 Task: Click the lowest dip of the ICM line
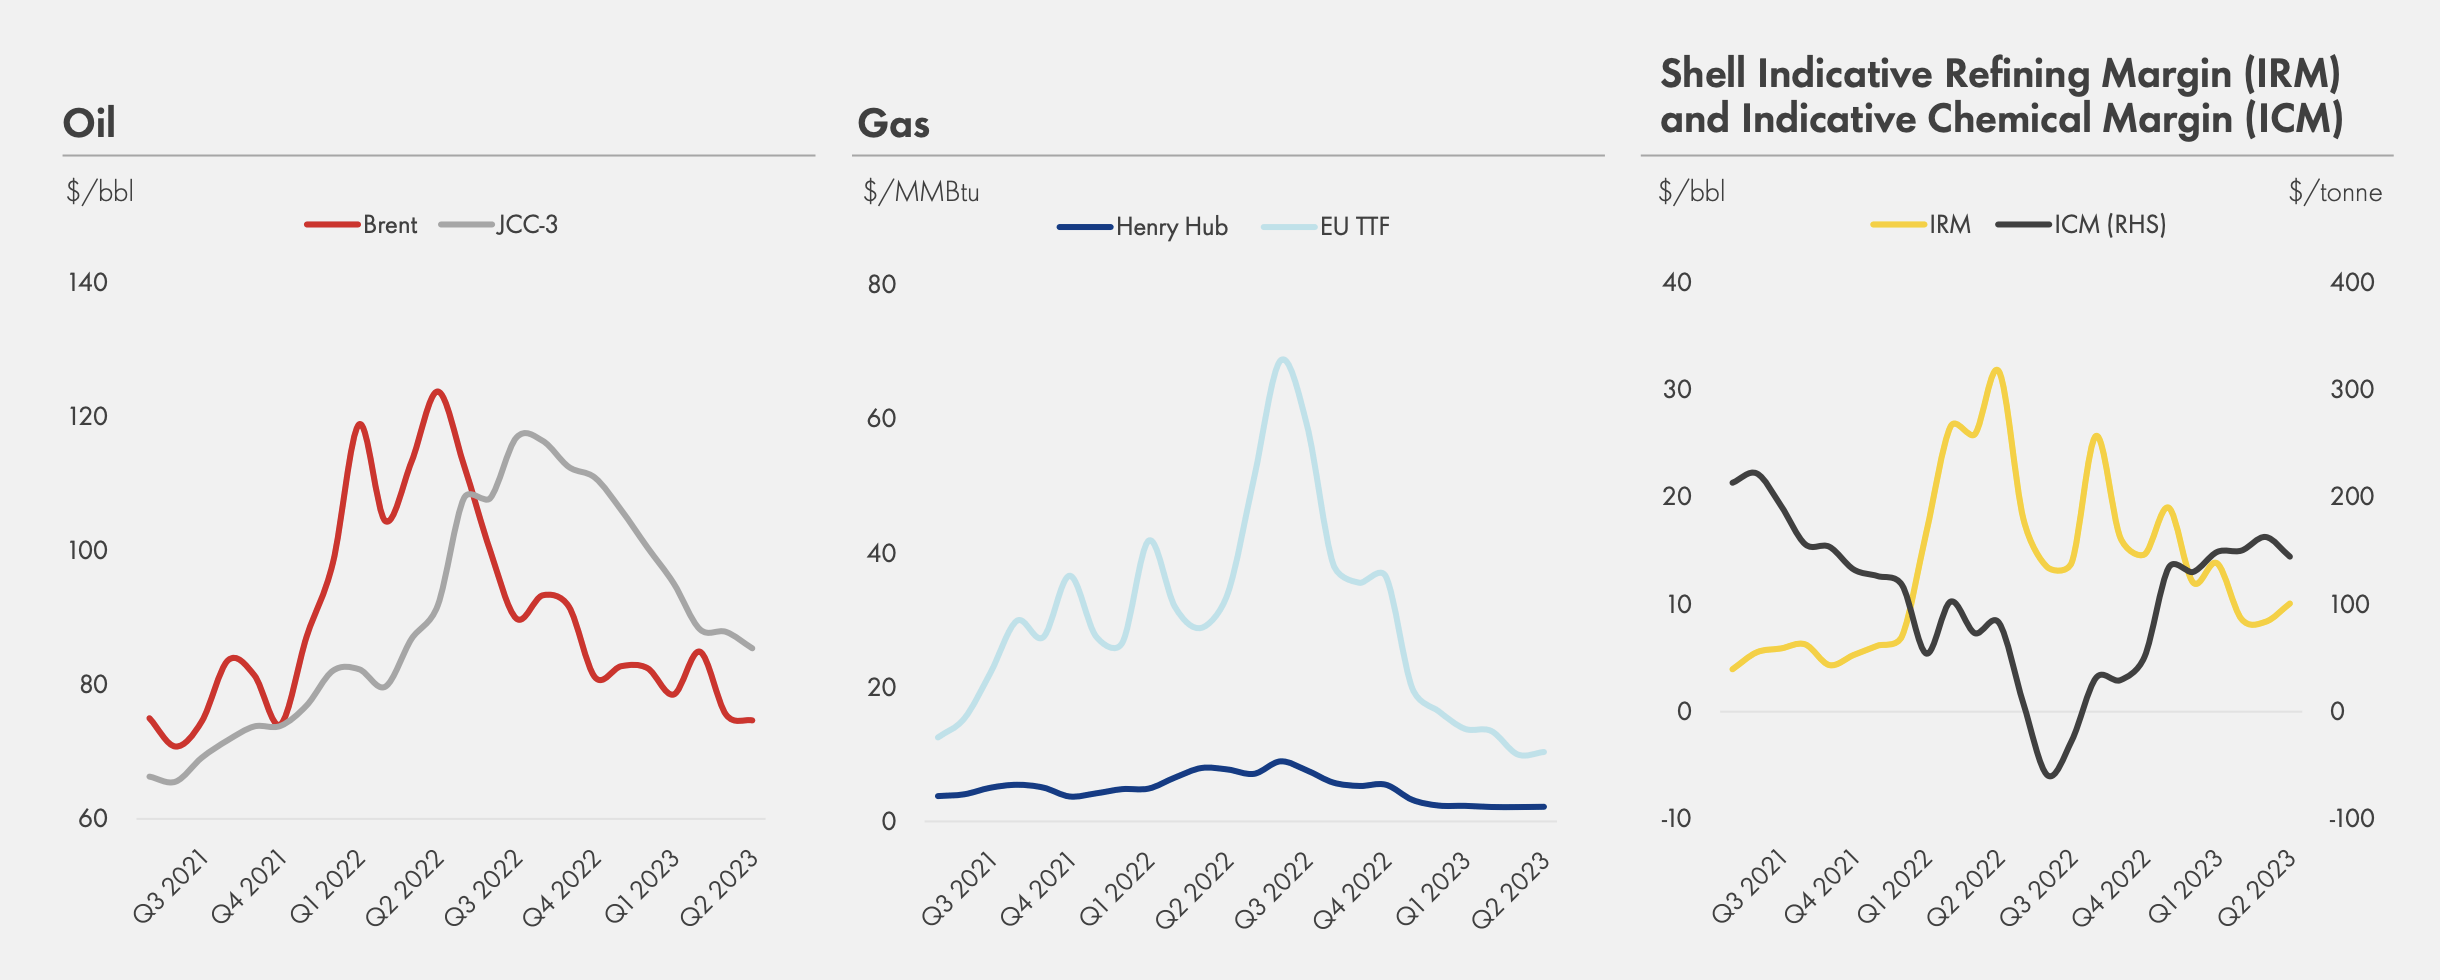(x=2051, y=776)
